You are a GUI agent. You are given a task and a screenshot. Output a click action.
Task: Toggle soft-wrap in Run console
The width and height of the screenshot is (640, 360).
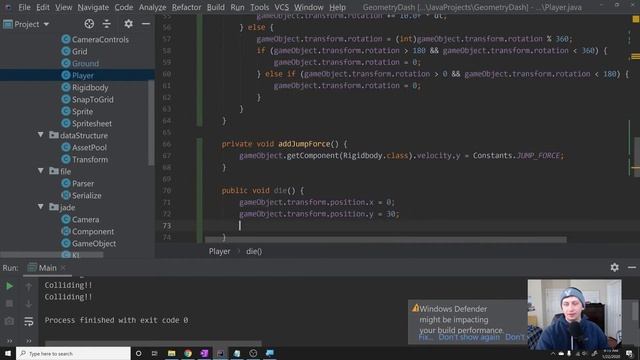coord(29,322)
